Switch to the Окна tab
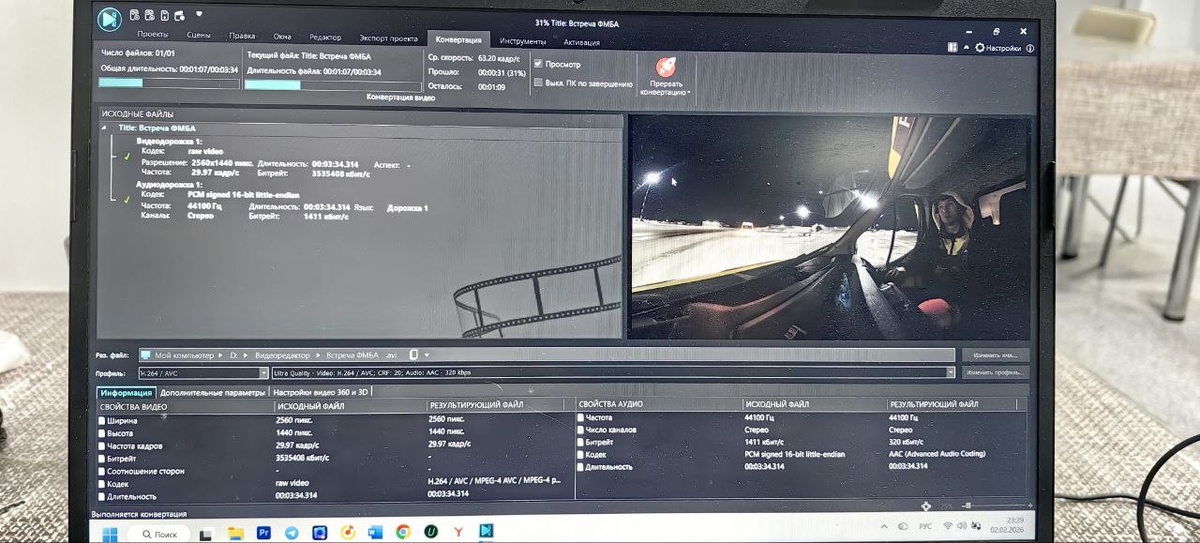The width and height of the screenshot is (1200, 543). point(281,38)
